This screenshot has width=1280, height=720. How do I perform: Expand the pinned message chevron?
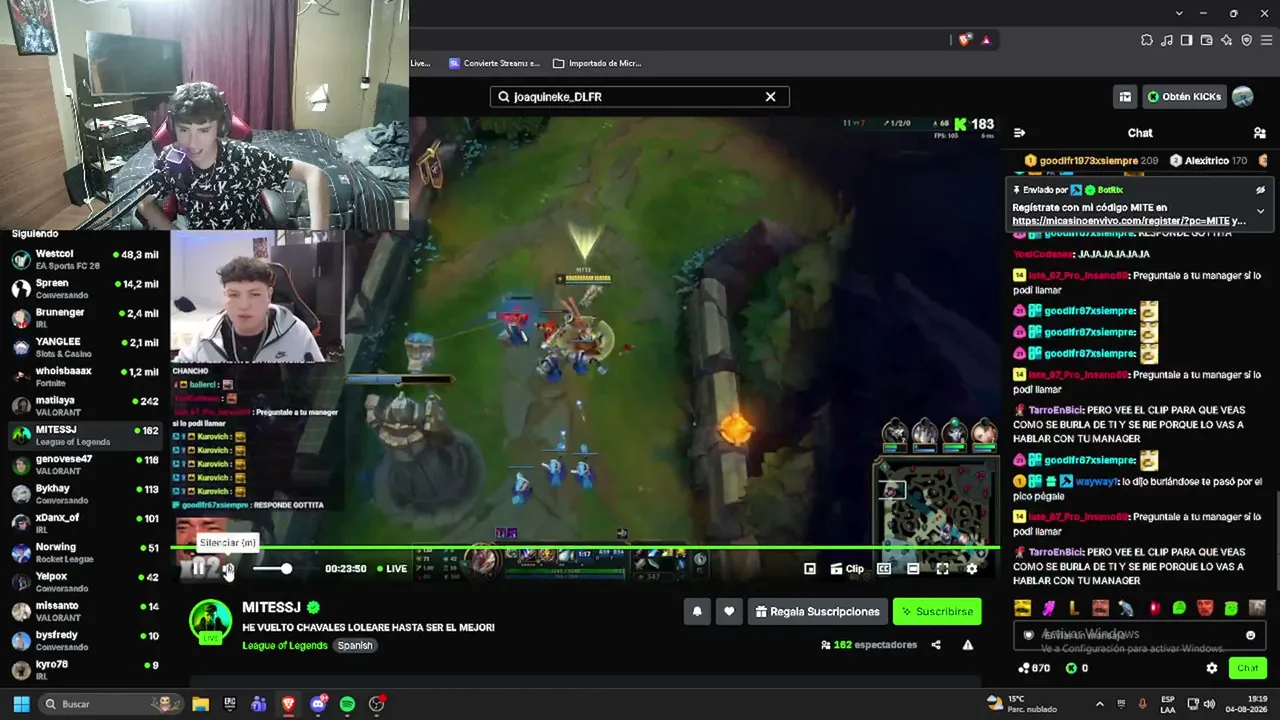[1260, 212]
